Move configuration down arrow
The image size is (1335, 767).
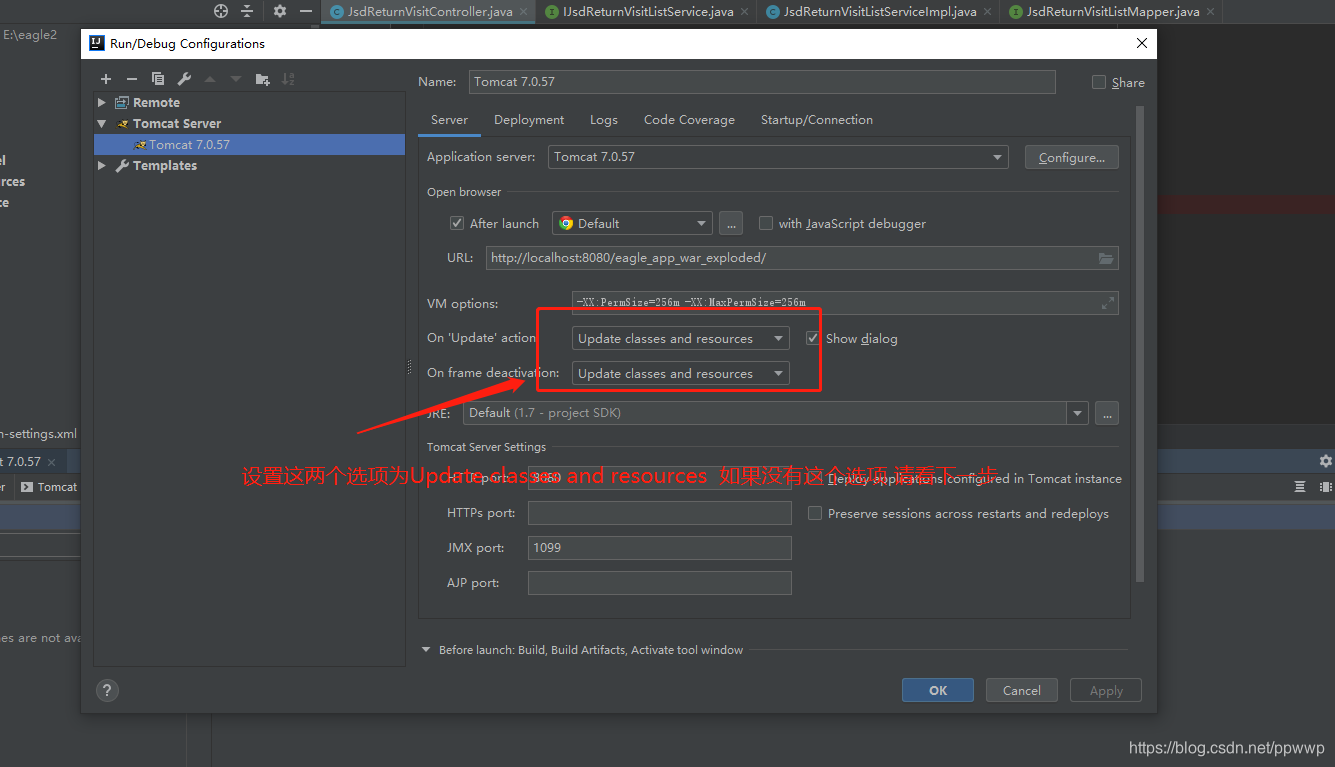click(236, 79)
